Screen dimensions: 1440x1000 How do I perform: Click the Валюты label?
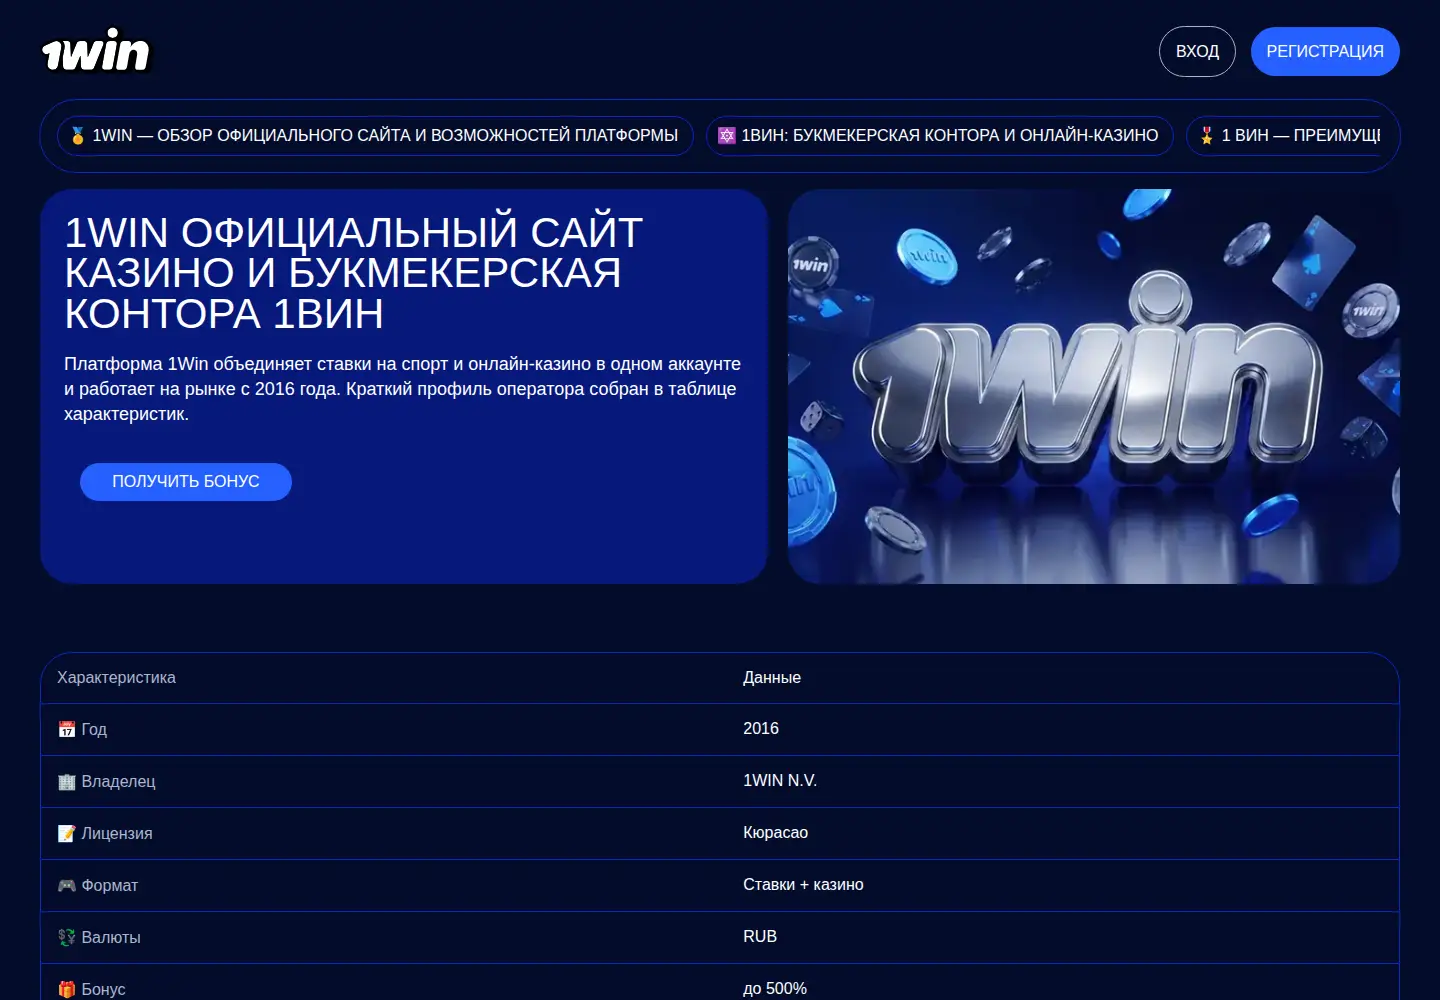pos(111,937)
